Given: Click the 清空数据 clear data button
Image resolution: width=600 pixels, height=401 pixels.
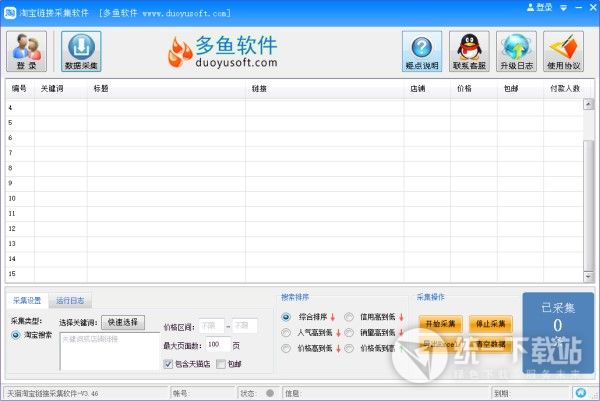Looking at the screenshot, I should (x=491, y=344).
